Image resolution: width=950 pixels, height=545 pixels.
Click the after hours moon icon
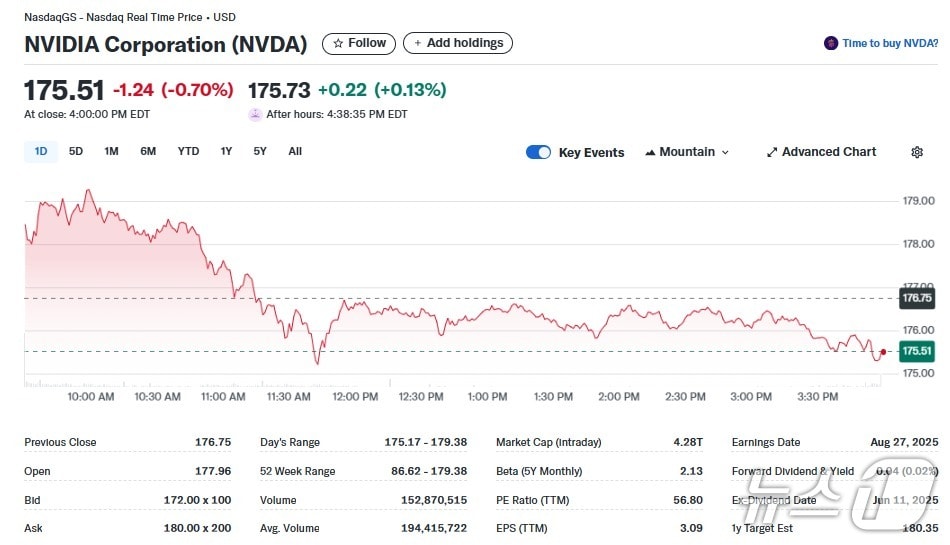[255, 114]
